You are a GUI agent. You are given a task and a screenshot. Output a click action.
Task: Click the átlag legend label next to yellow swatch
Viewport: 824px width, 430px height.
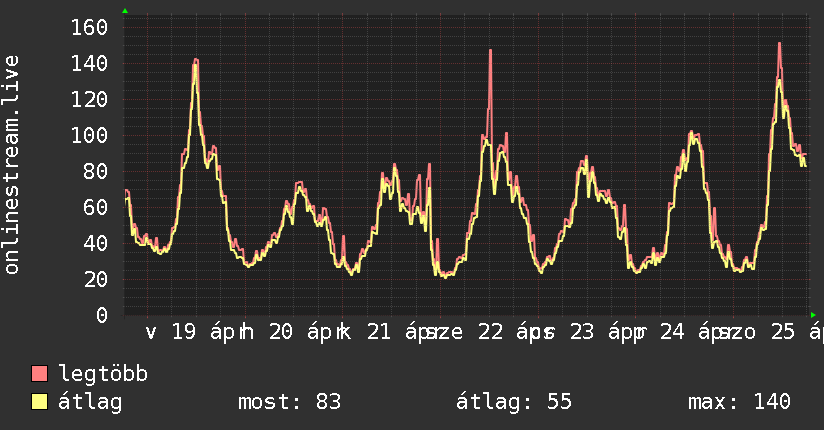(90, 402)
